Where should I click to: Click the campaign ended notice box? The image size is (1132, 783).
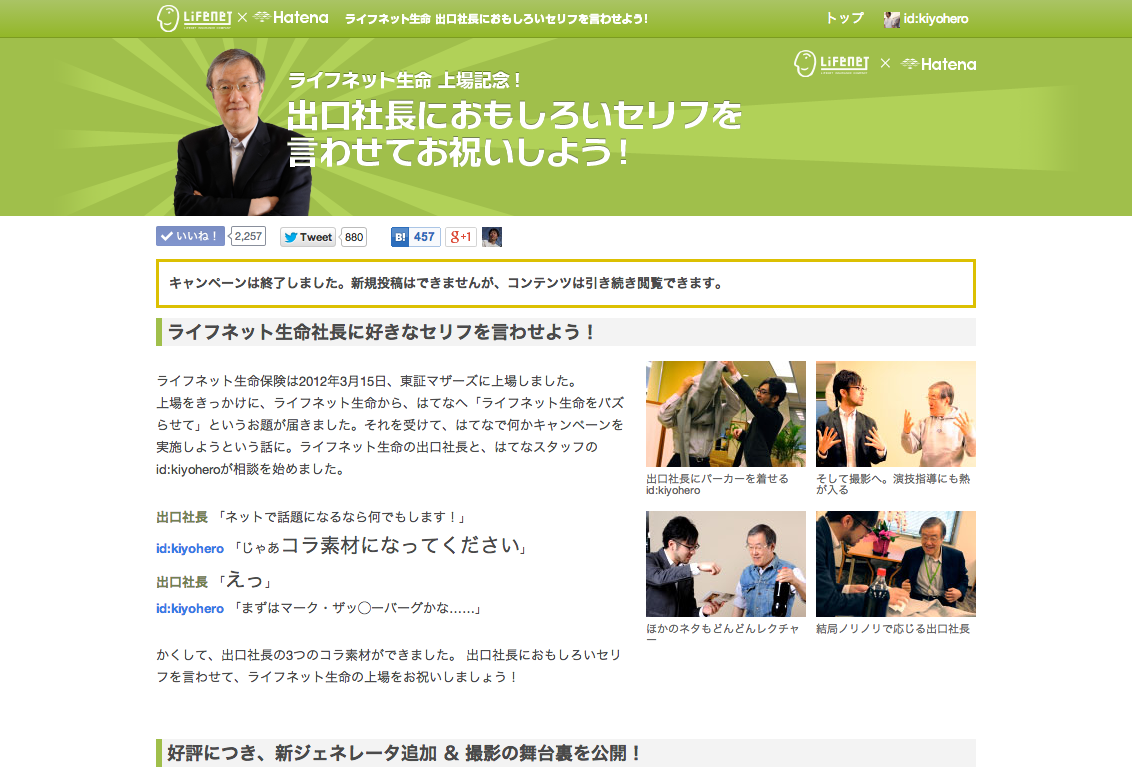click(x=566, y=283)
